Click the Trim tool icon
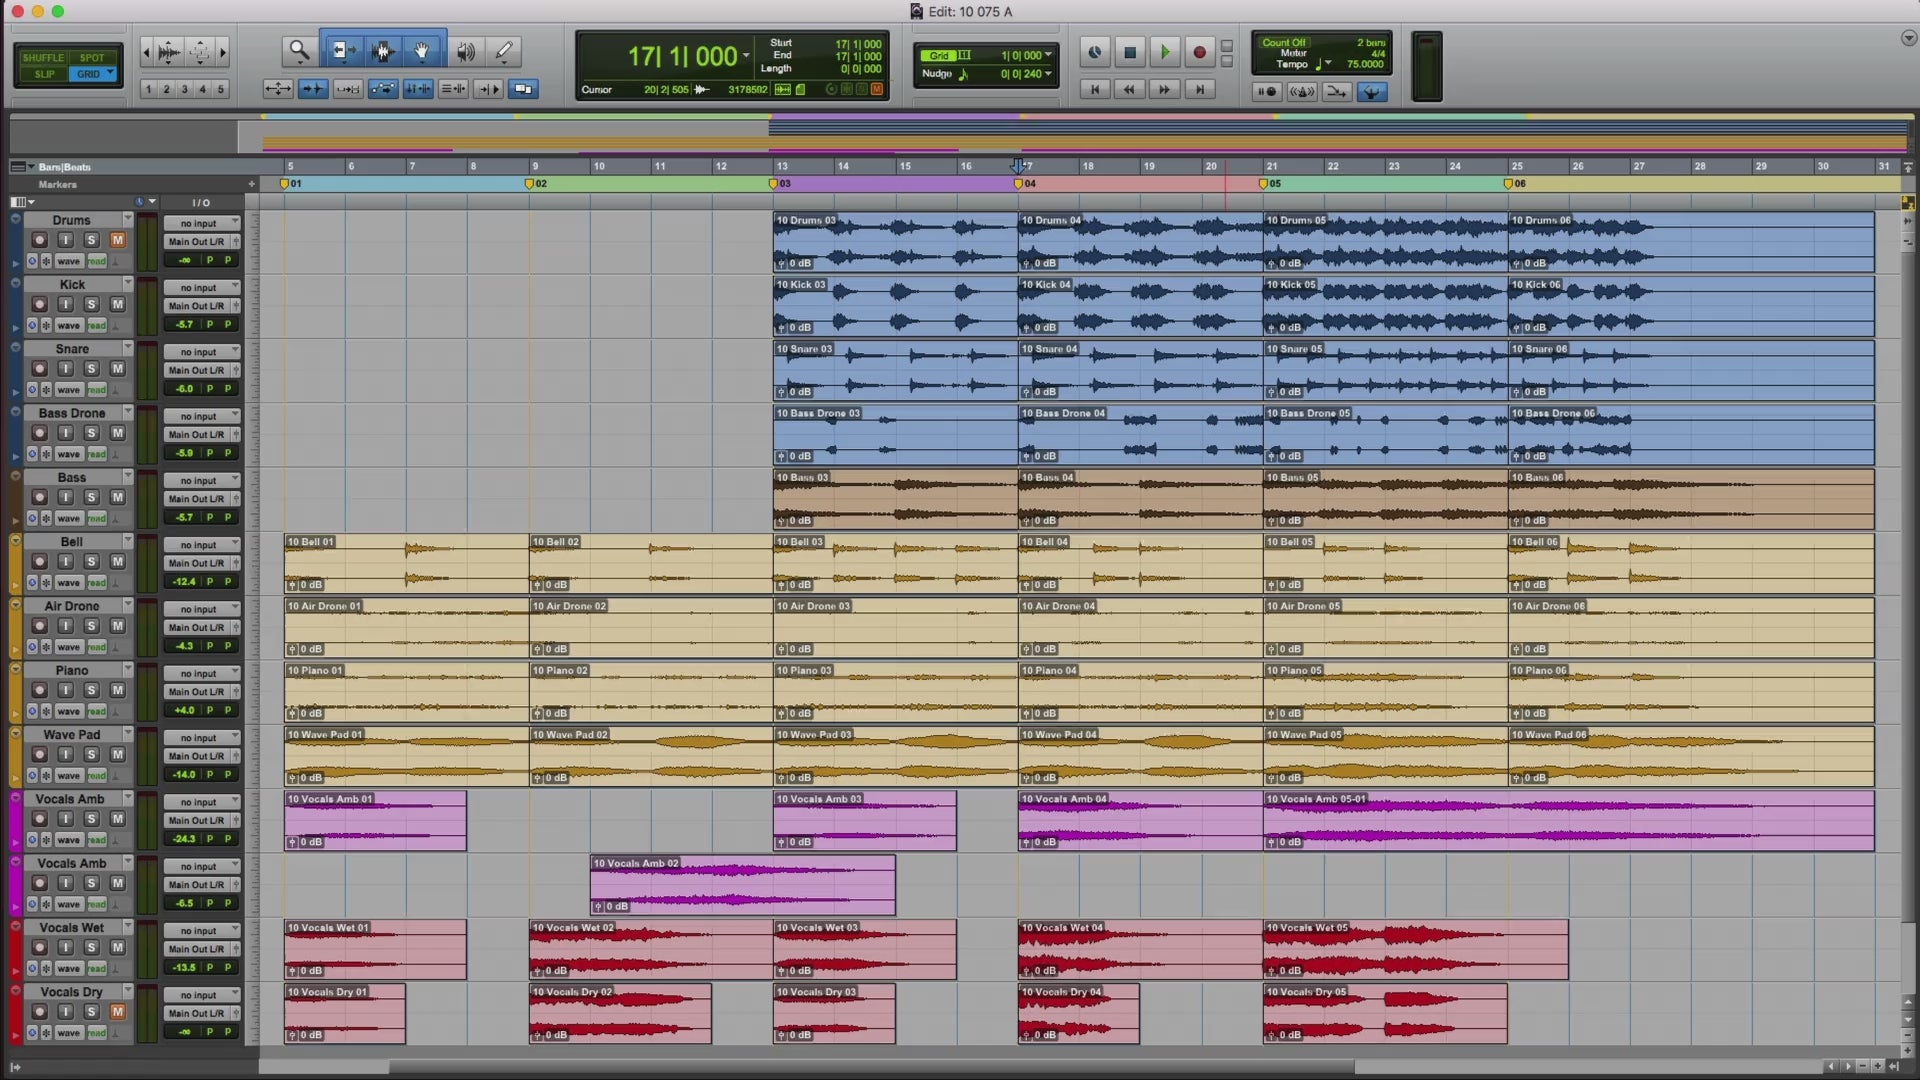Screen dimensions: 1920x1080 [x=341, y=51]
